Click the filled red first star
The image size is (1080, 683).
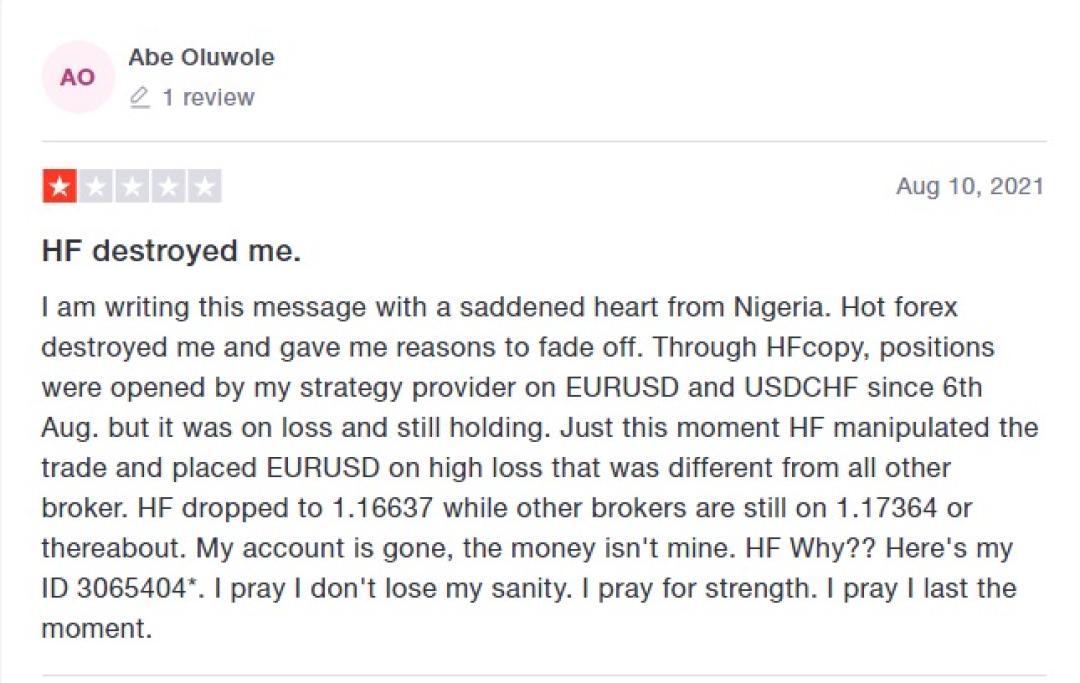pos(57,187)
